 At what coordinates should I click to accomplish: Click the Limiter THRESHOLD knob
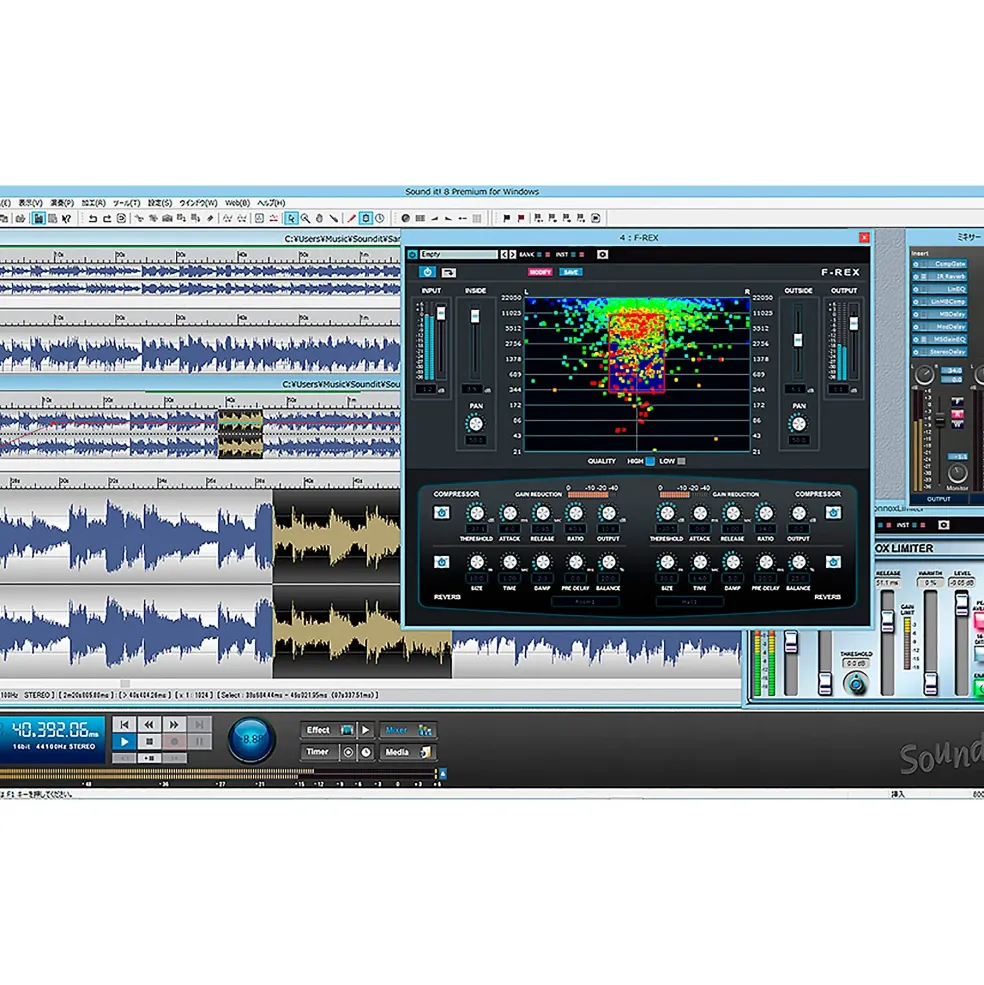tap(856, 683)
